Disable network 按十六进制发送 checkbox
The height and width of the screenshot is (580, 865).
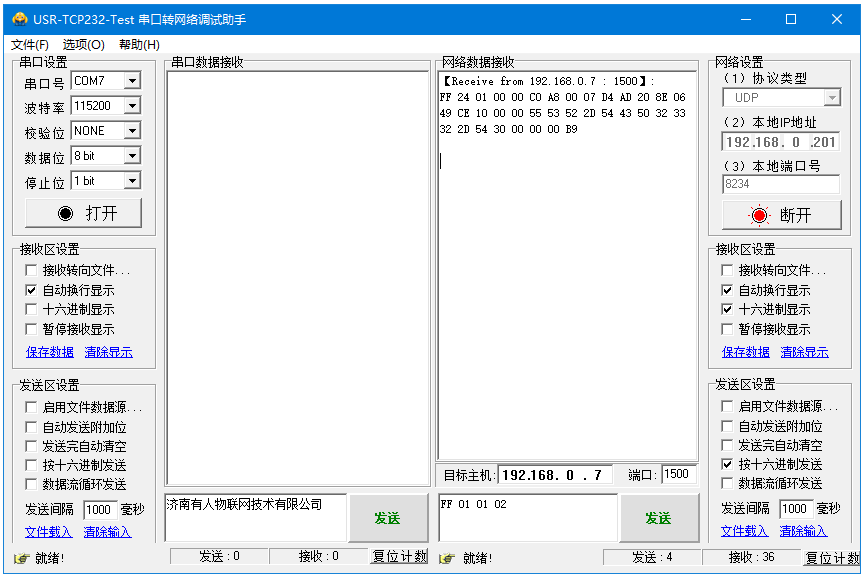pyautogui.click(x=727, y=465)
